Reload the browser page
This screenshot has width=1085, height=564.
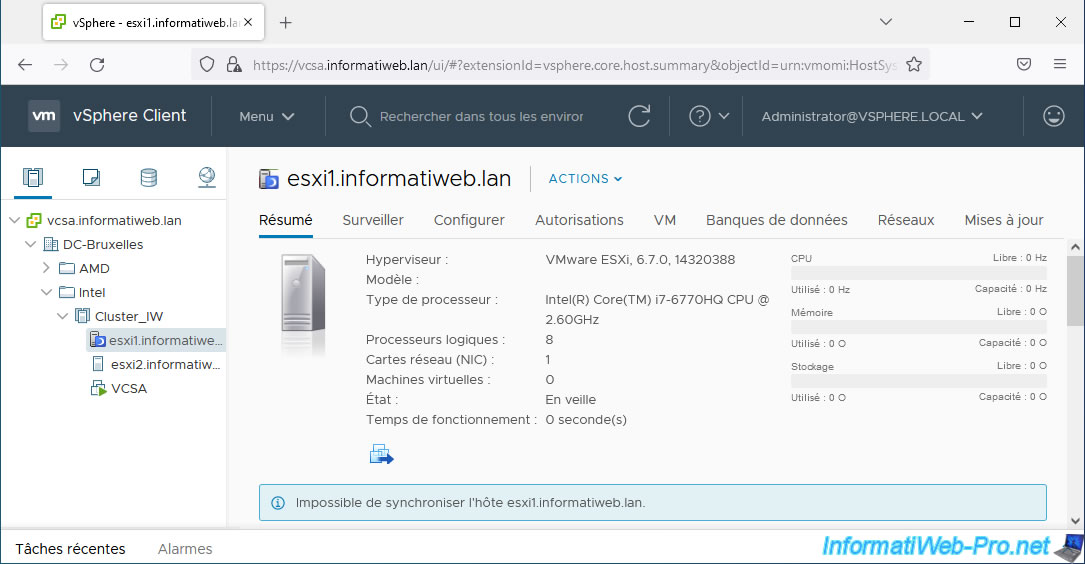click(97, 65)
